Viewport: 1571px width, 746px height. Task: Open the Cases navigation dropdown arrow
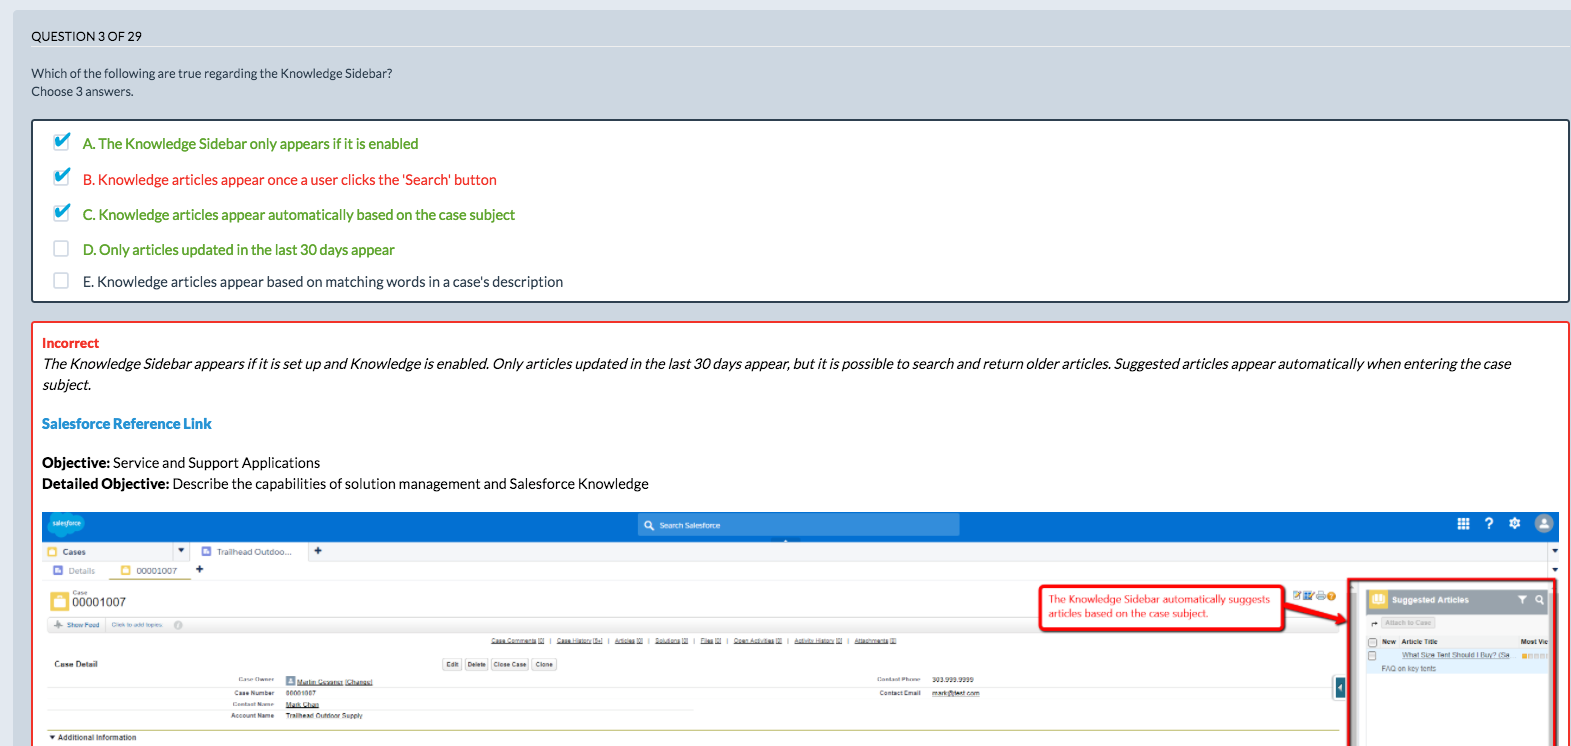click(x=181, y=550)
